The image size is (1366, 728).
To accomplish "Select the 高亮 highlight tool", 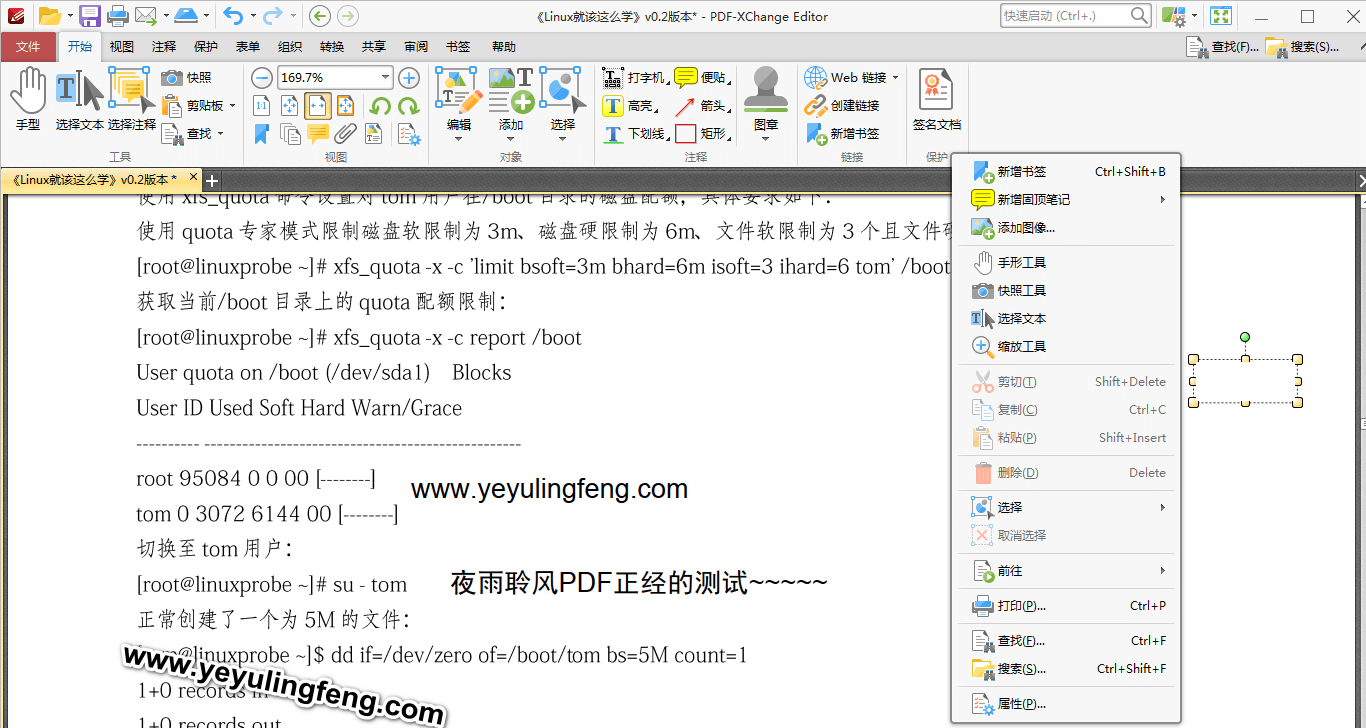I will tap(629, 105).
